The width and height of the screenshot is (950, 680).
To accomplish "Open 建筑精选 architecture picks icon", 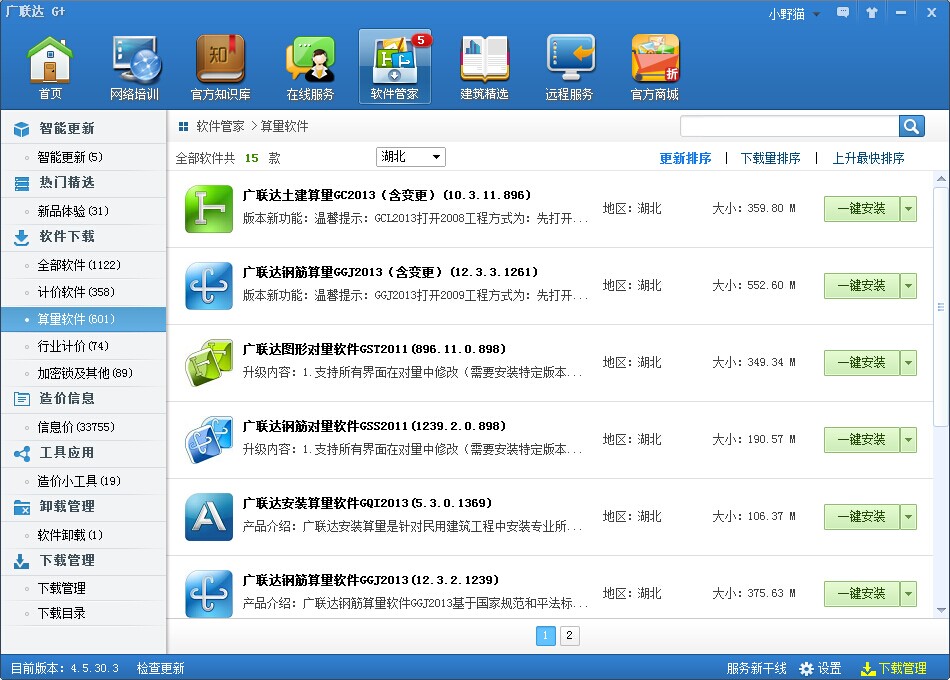I will click(x=484, y=68).
